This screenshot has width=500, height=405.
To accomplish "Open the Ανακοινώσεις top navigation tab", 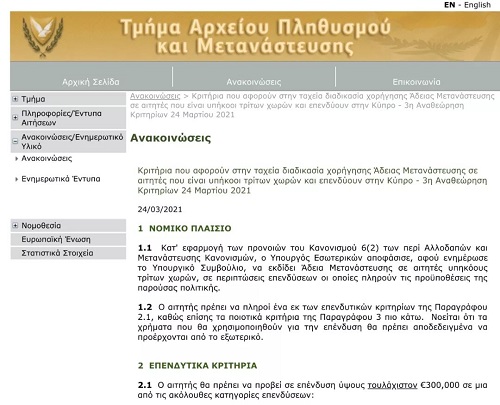I will pyautogui.click(x=254, y=82).
